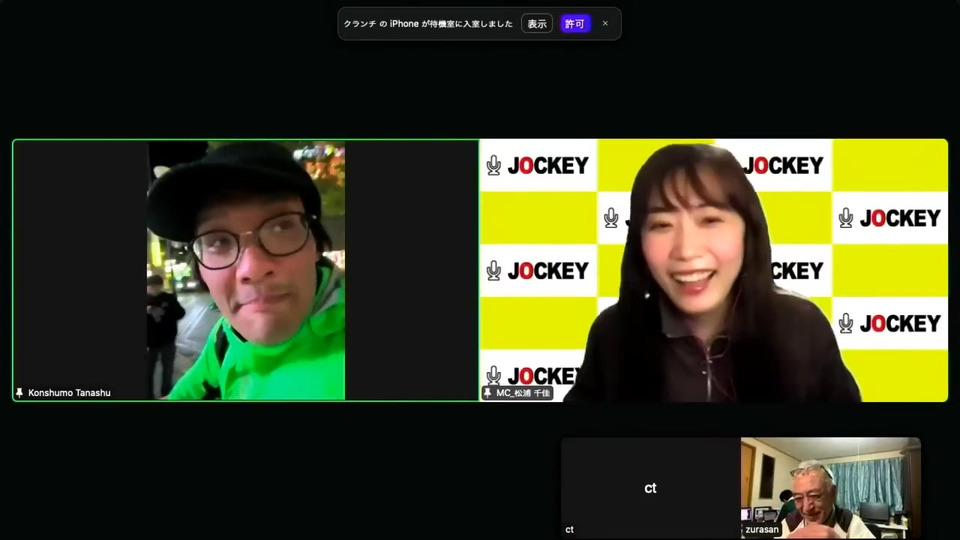This screenshot has width=960, height=540.
Task: Click the 'Konshumo Tanashu' name label
Action: pyautogui.click(x=69, y=393)
